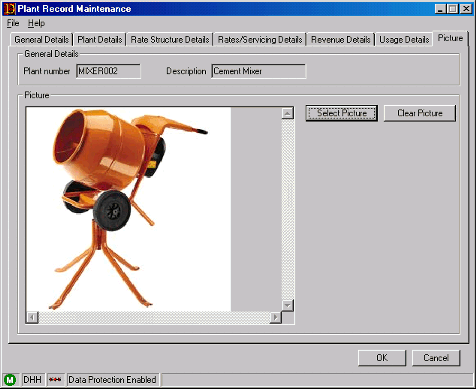Switch to the Revenue Details tab
This screenshot has height=389, width=476.
(x=340, y=40)
